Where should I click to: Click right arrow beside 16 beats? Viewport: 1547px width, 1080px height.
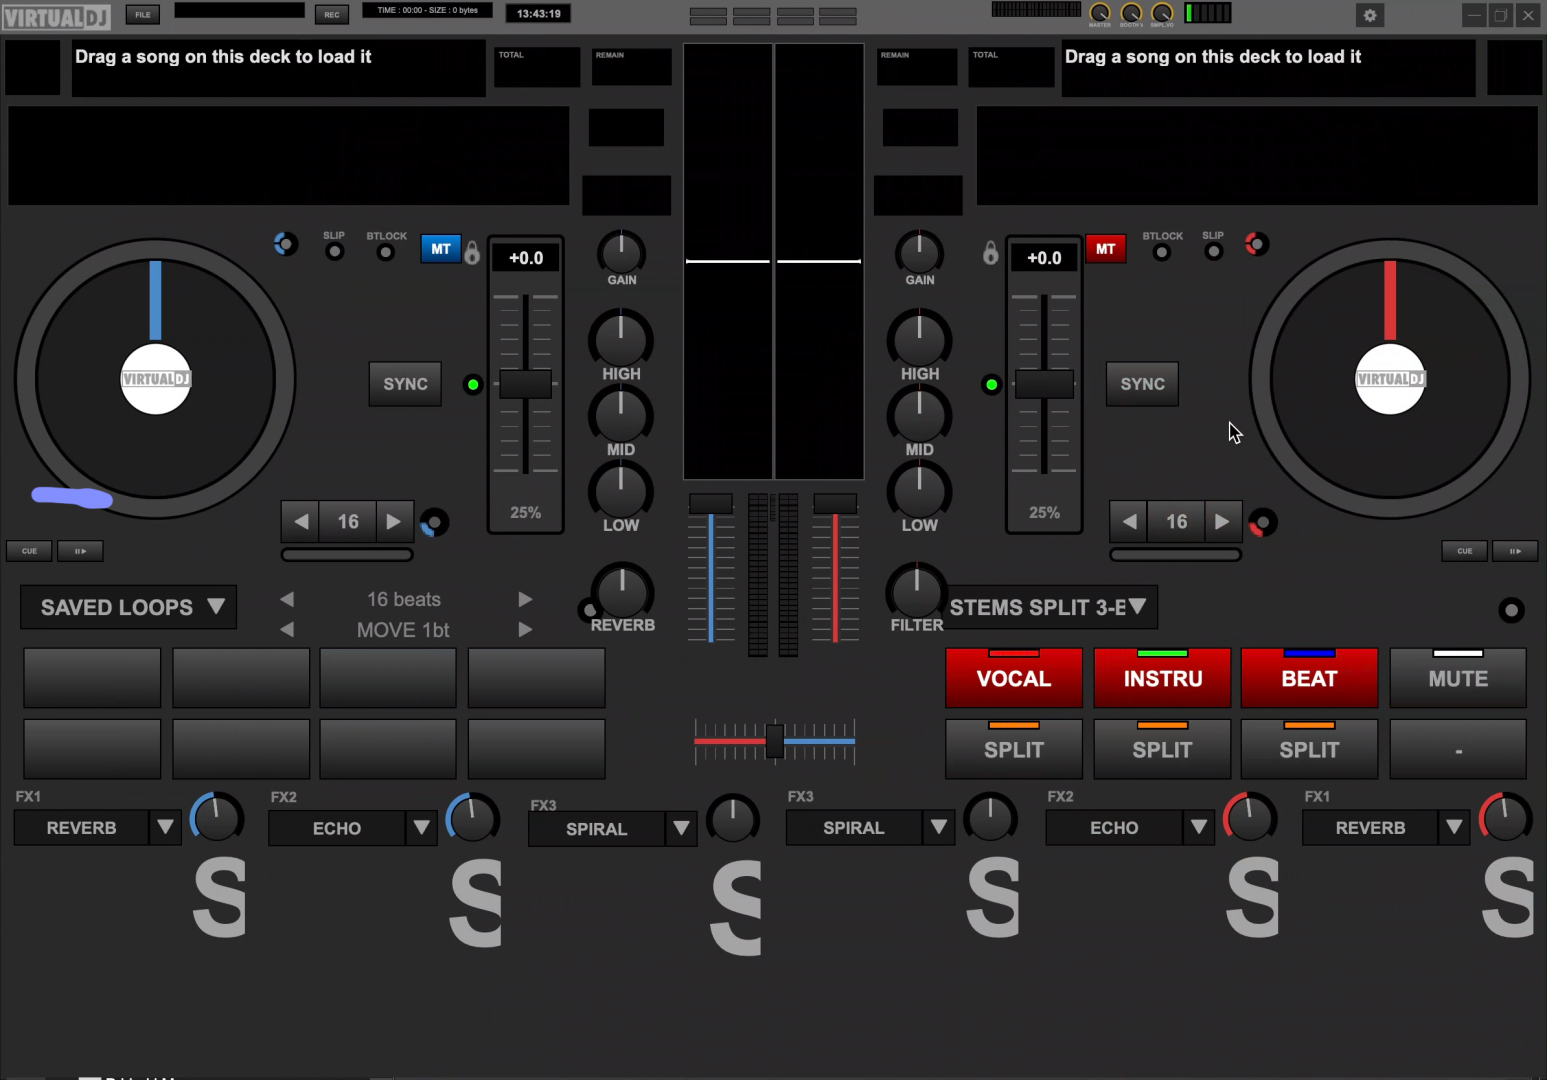(525, 599)
